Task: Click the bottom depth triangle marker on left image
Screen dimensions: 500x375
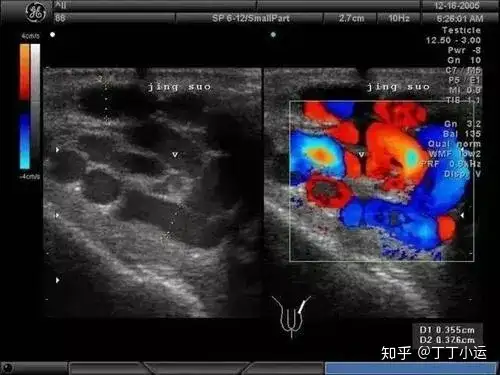Action: 58,280
